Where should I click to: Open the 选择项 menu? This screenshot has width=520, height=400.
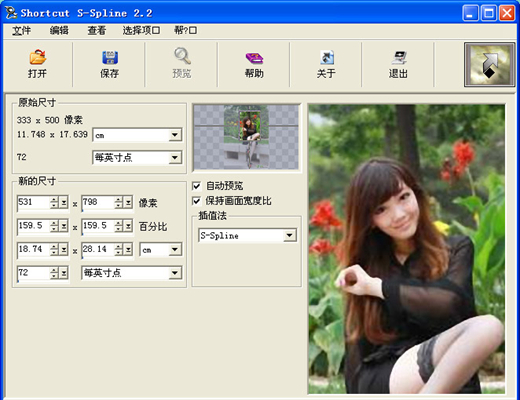[x=141, y=31]
